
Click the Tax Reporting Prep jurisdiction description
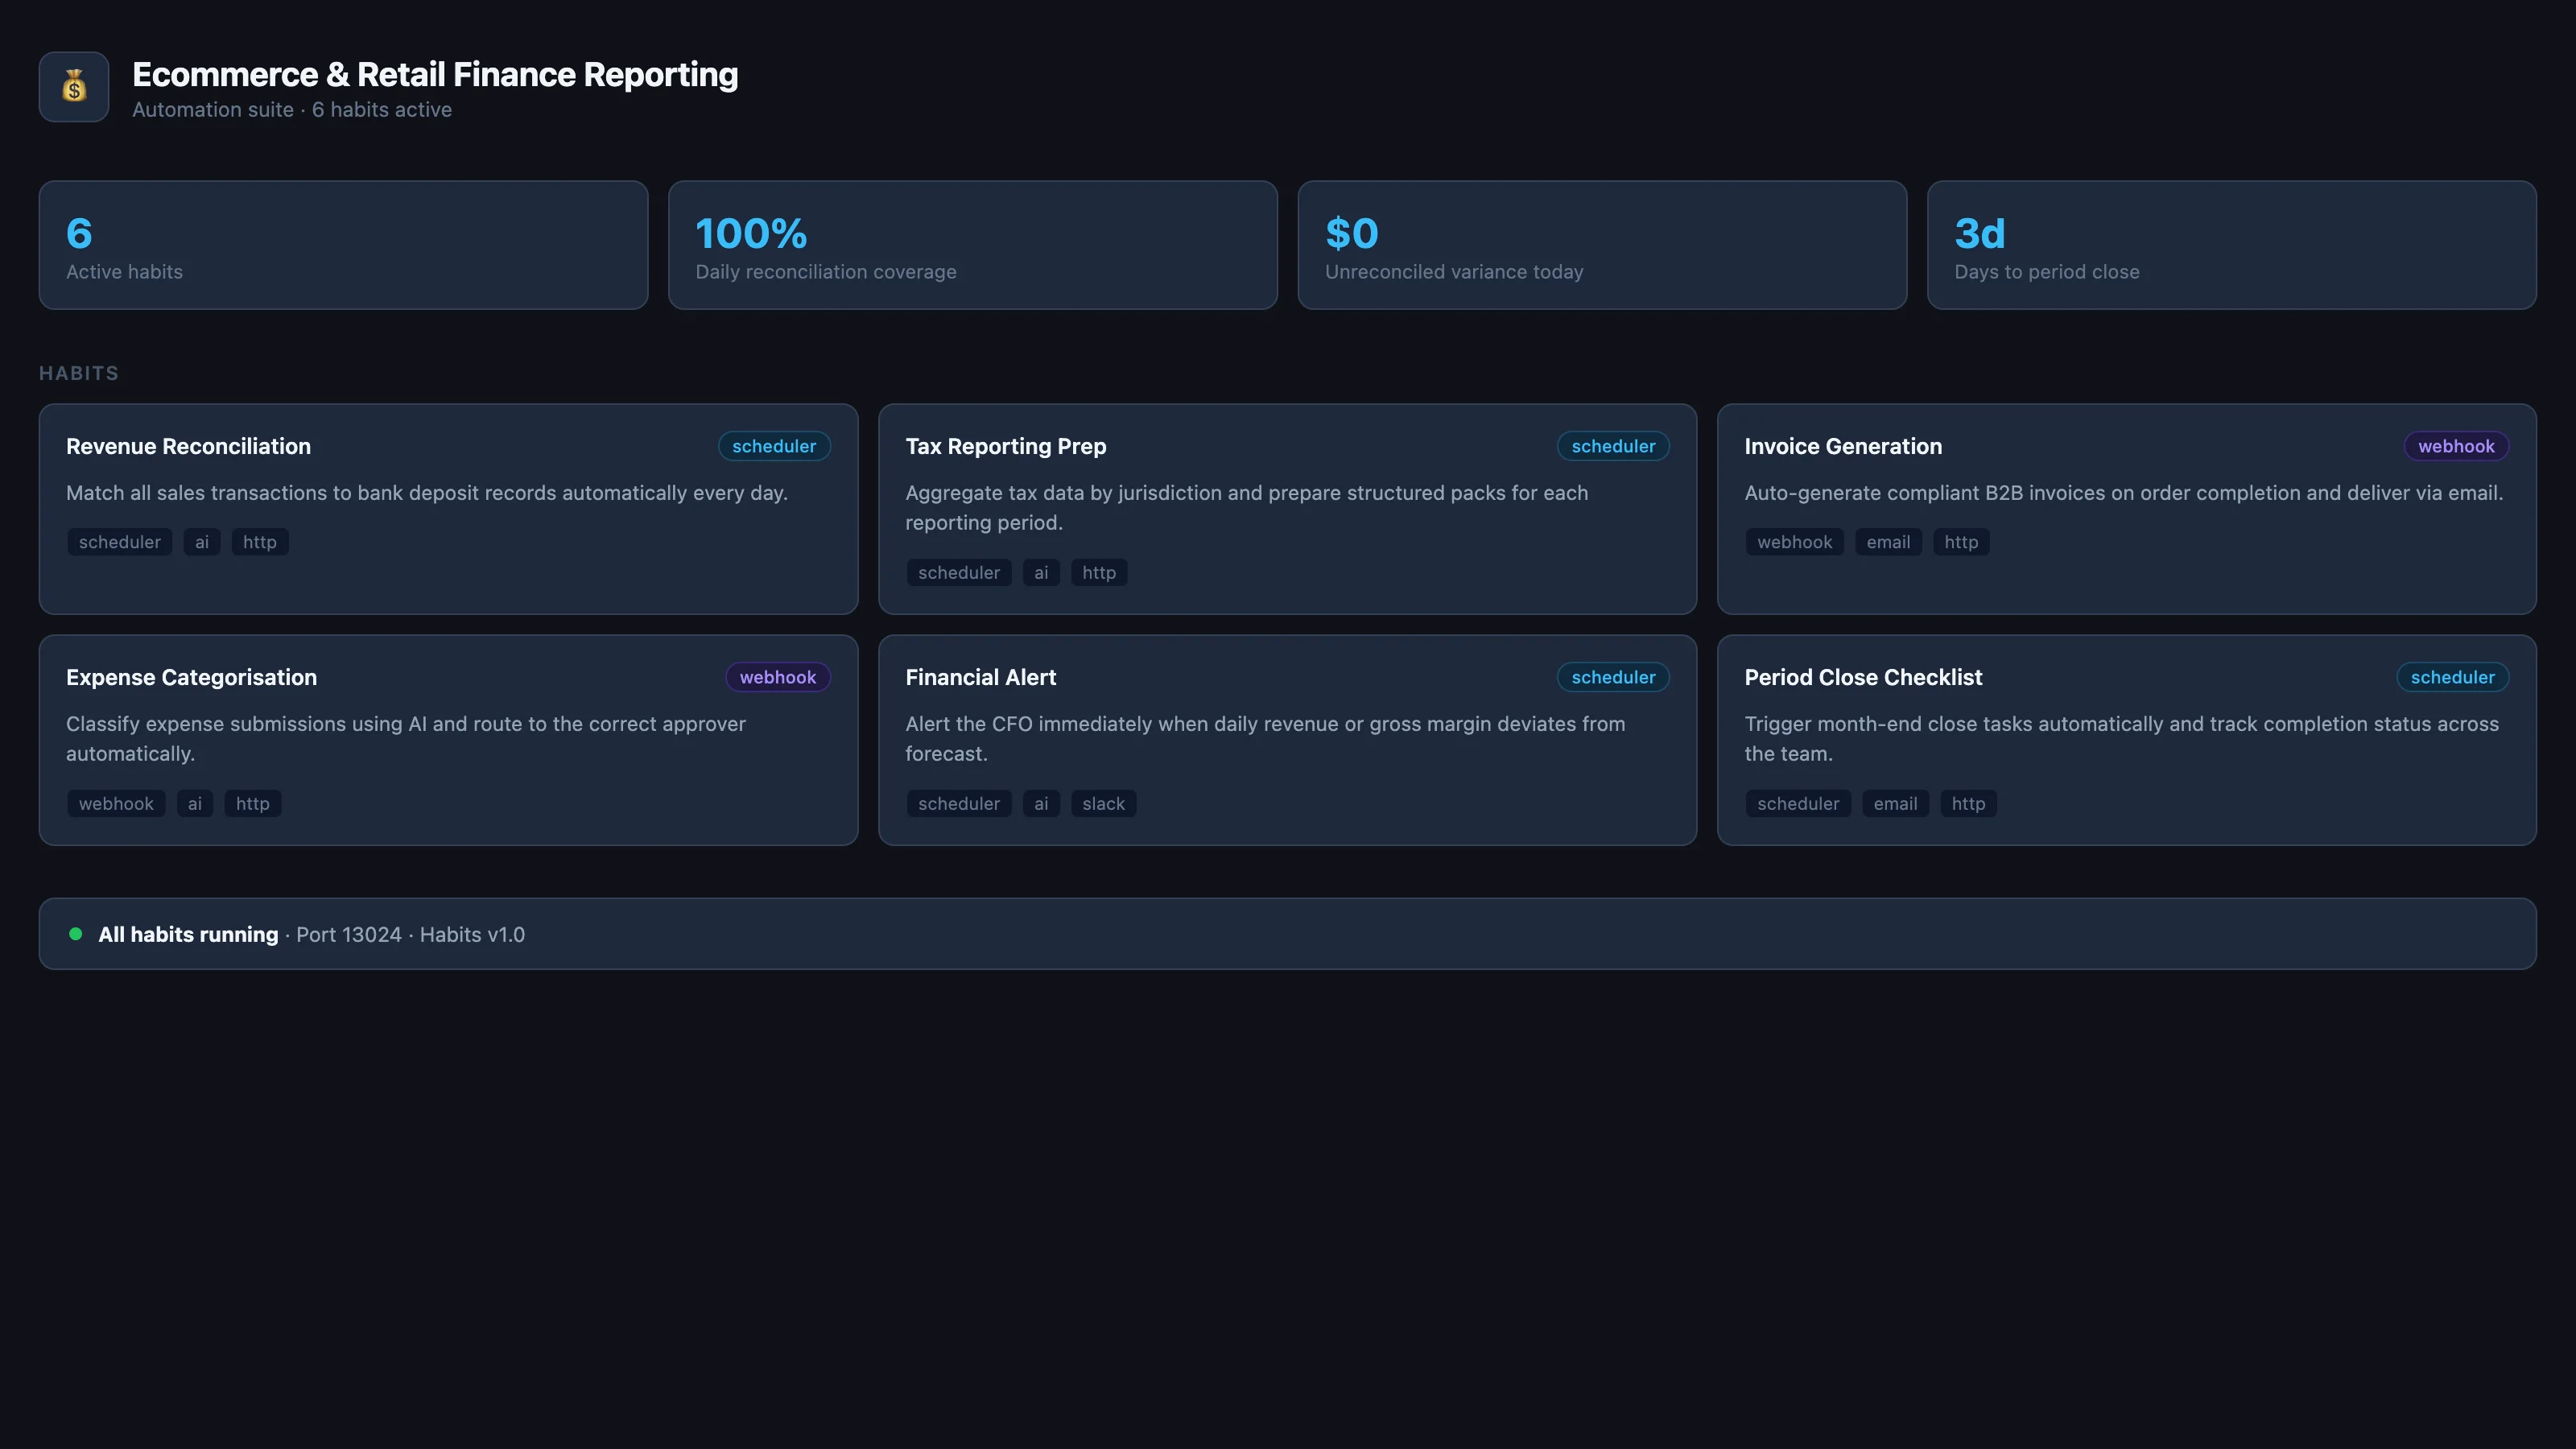(1246, 508)
